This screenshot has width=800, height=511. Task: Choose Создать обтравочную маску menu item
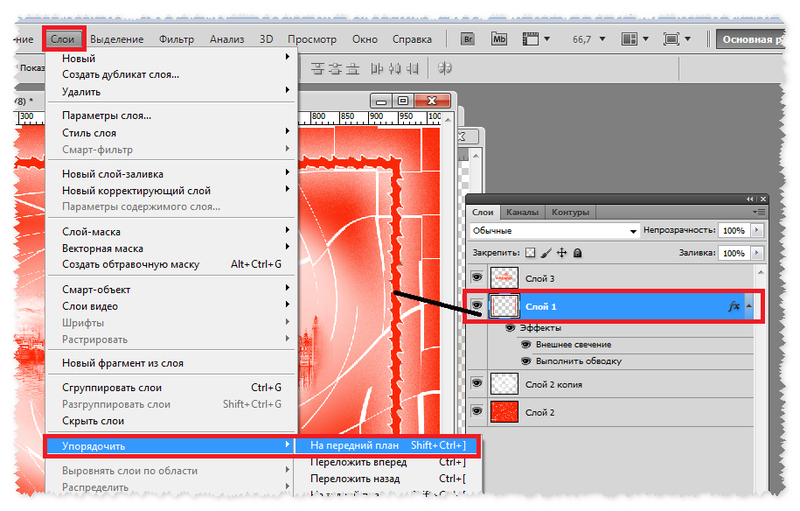[171, 265]
